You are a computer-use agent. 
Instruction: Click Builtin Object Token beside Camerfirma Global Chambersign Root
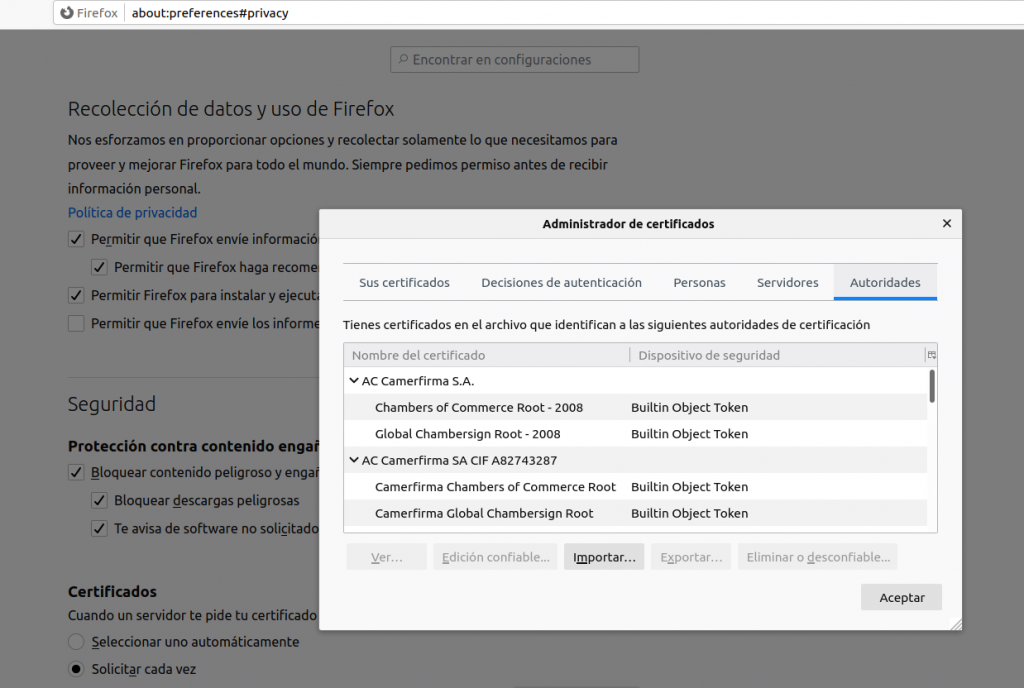click(690, 513)
